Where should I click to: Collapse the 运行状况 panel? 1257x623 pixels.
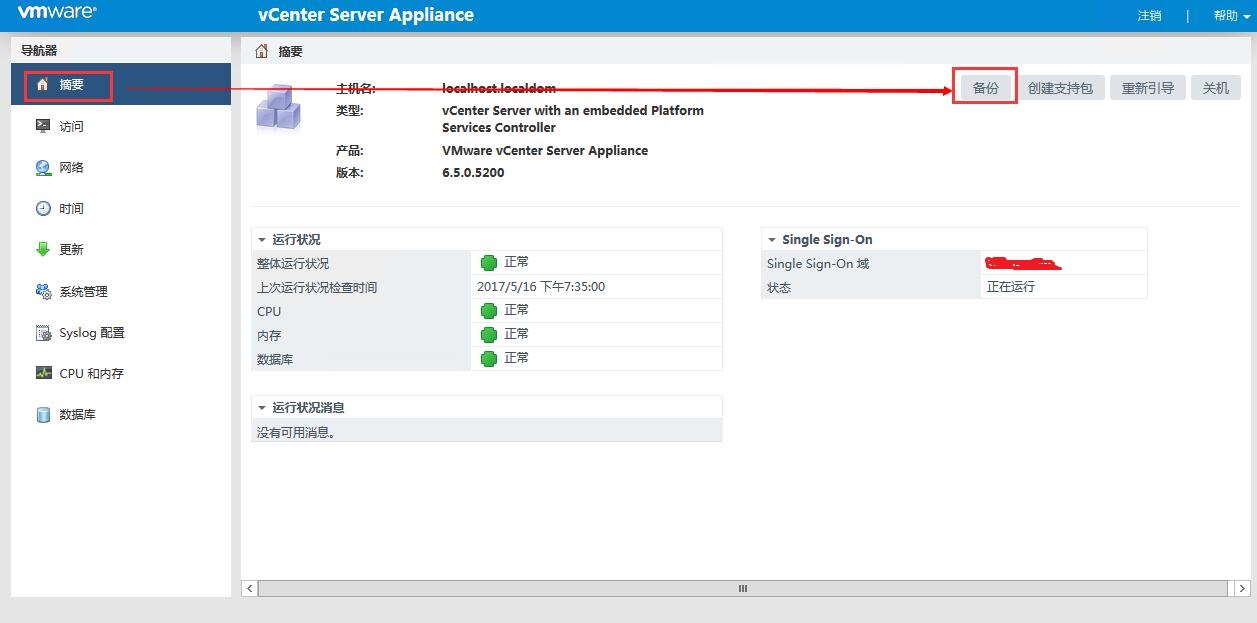[x=262, y=240]
